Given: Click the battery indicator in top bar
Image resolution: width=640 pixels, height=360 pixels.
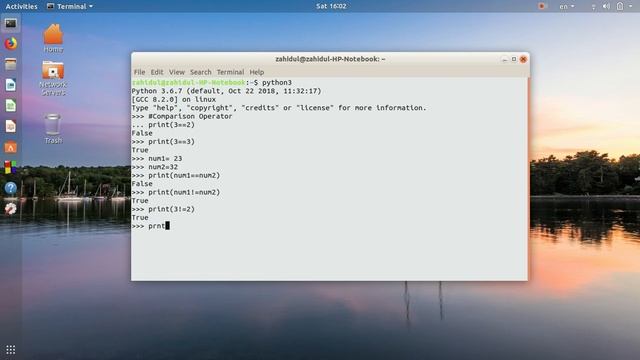Looking at the screenshot, I should point(620,6).
